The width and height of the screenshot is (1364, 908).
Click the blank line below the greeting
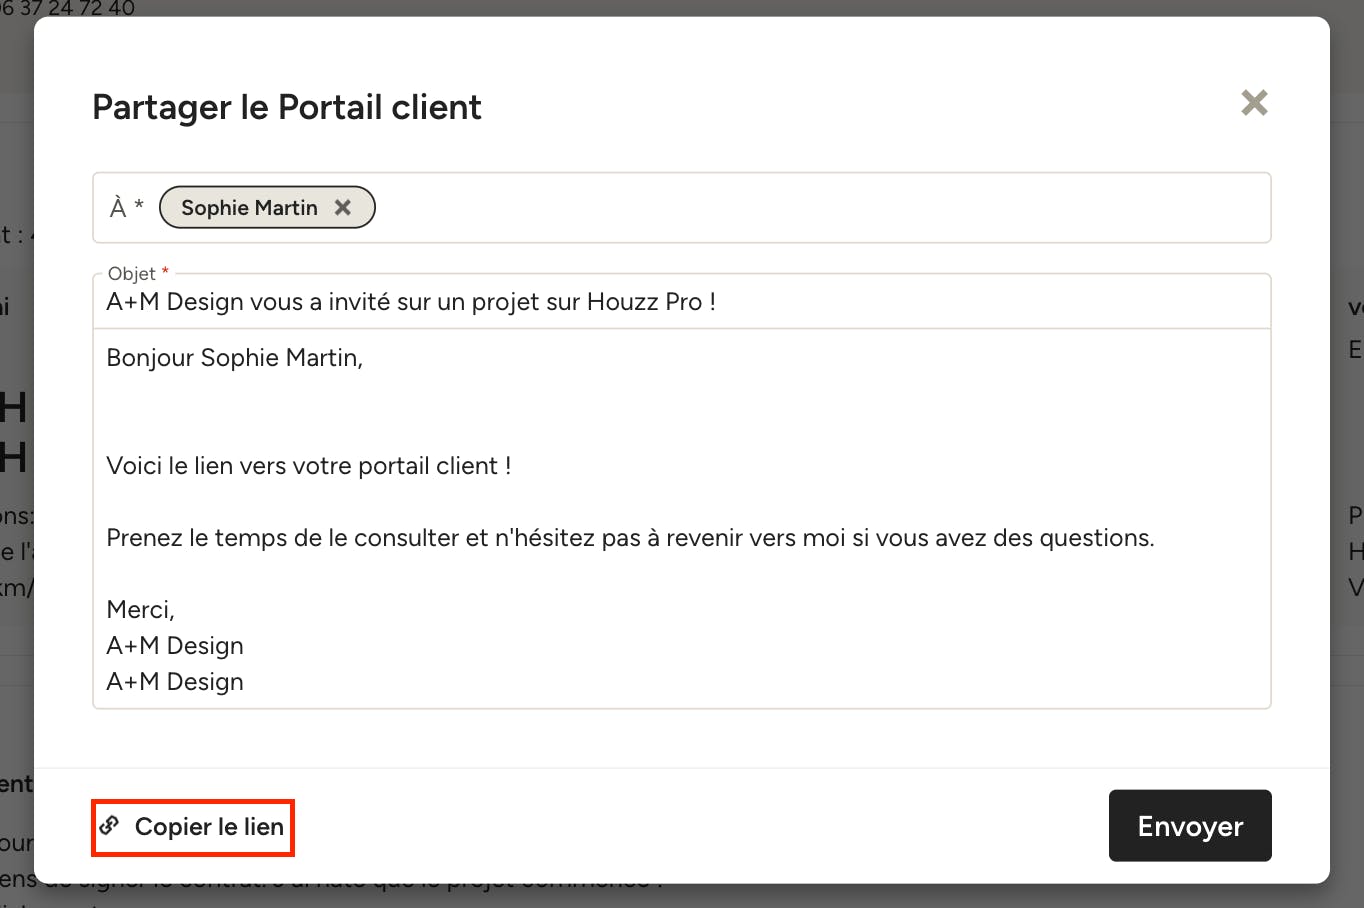[682, 412]
